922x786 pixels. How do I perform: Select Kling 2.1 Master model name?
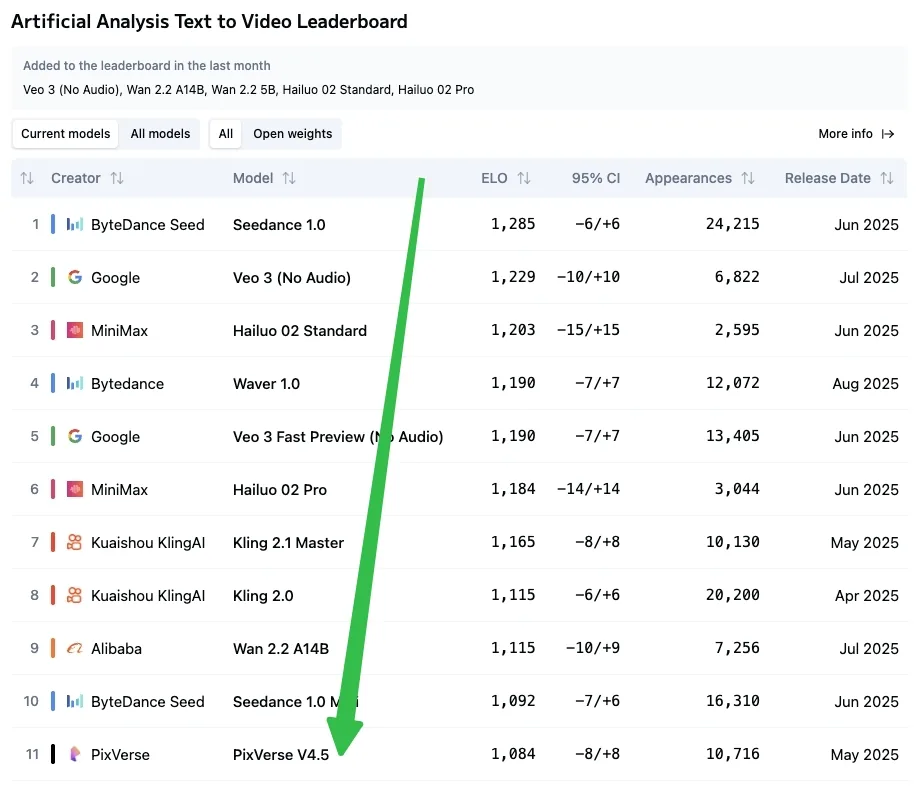[x=288, y=542]
